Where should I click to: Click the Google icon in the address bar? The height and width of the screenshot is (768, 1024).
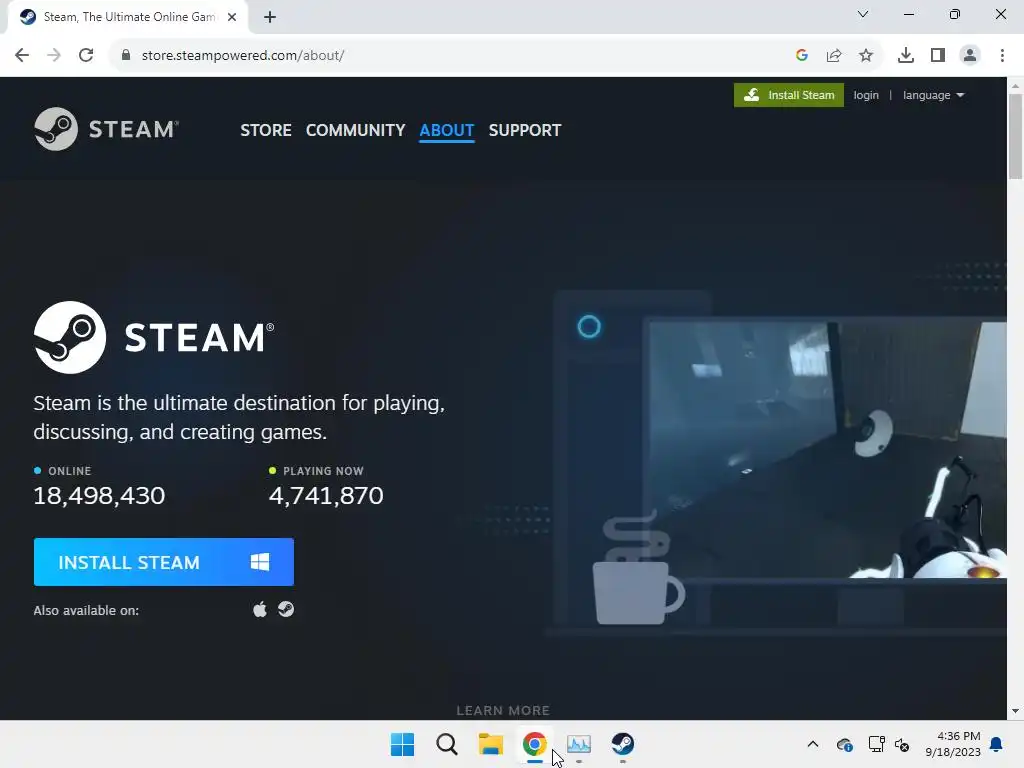802,56
